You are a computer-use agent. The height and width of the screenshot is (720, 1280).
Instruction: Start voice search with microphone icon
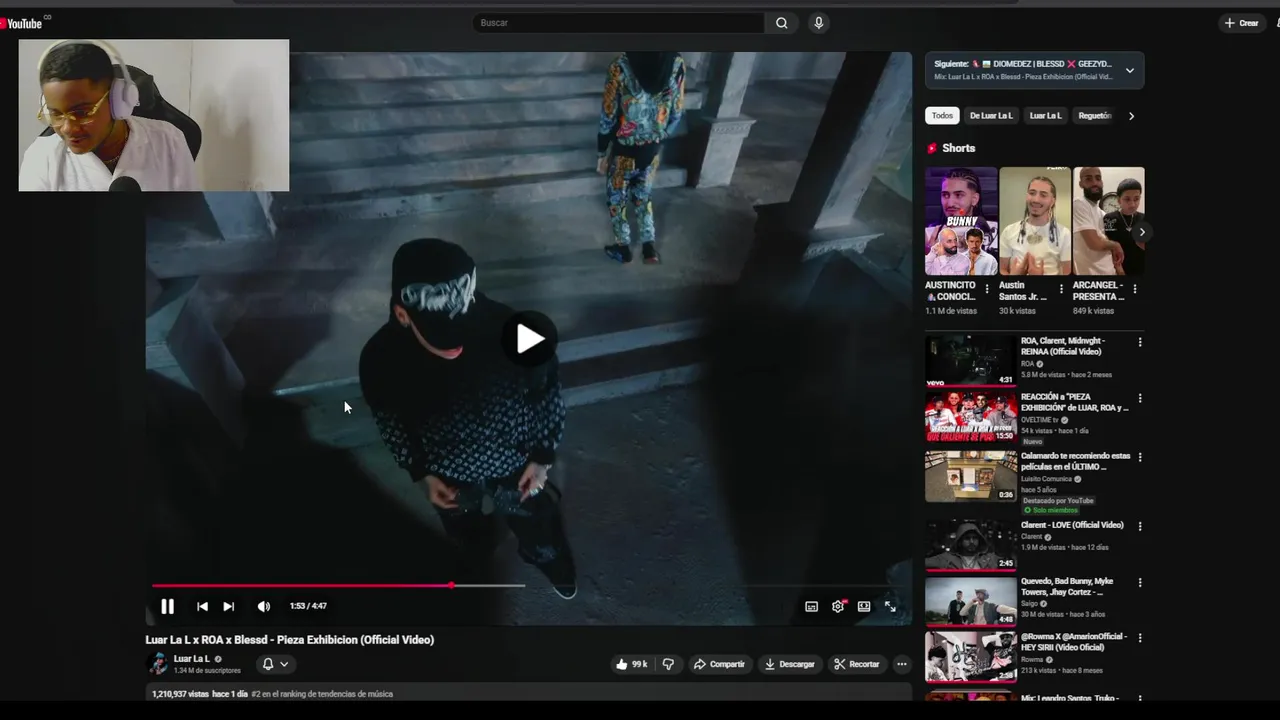click(x=818, y=23)
